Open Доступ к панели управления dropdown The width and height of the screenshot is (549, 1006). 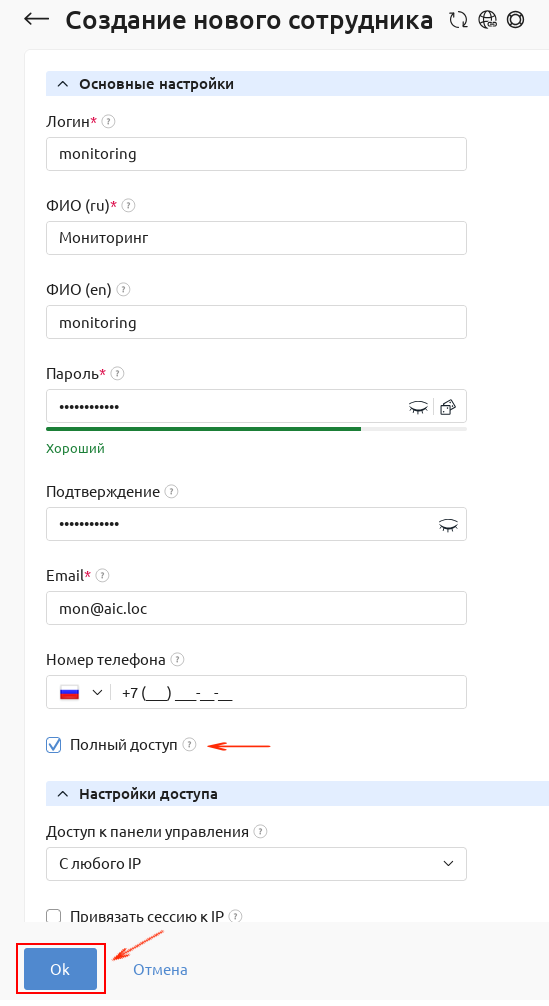click(x=256, y=864)
